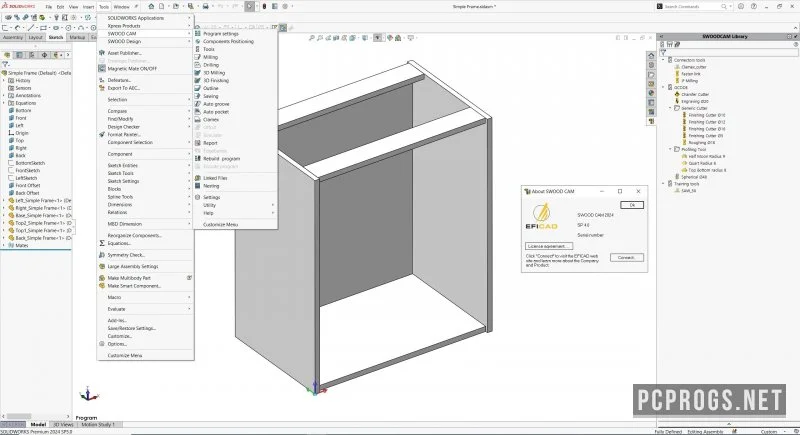Collapse the Connectors tools library folder
Screen dimensions: 800x435
coord(664,60)
